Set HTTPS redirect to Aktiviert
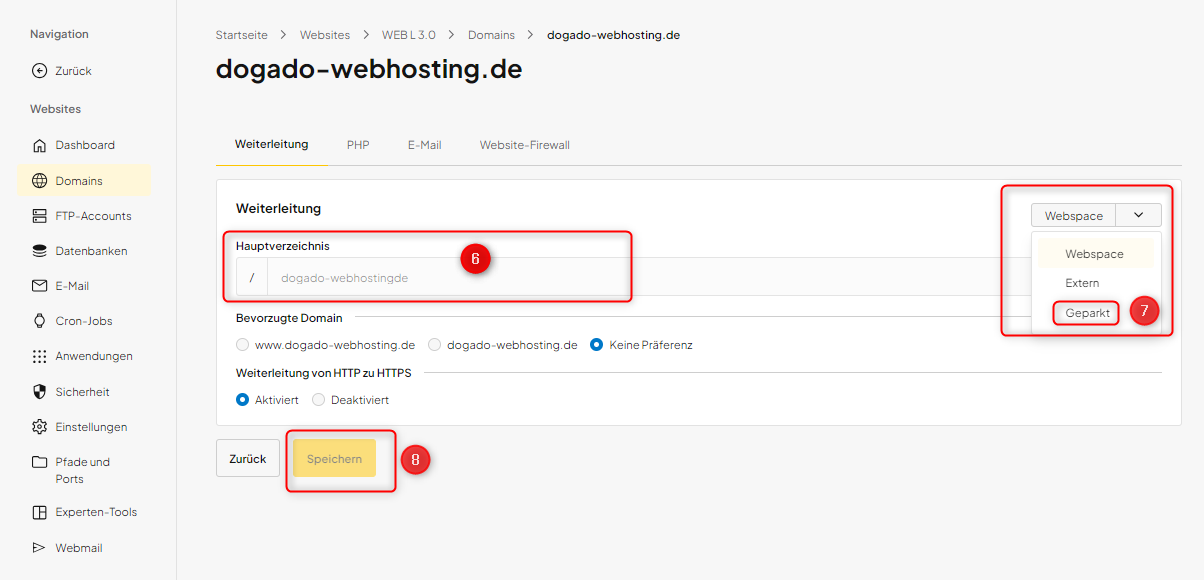This screenshot has width=1204, height=580. tap(243, 400)
